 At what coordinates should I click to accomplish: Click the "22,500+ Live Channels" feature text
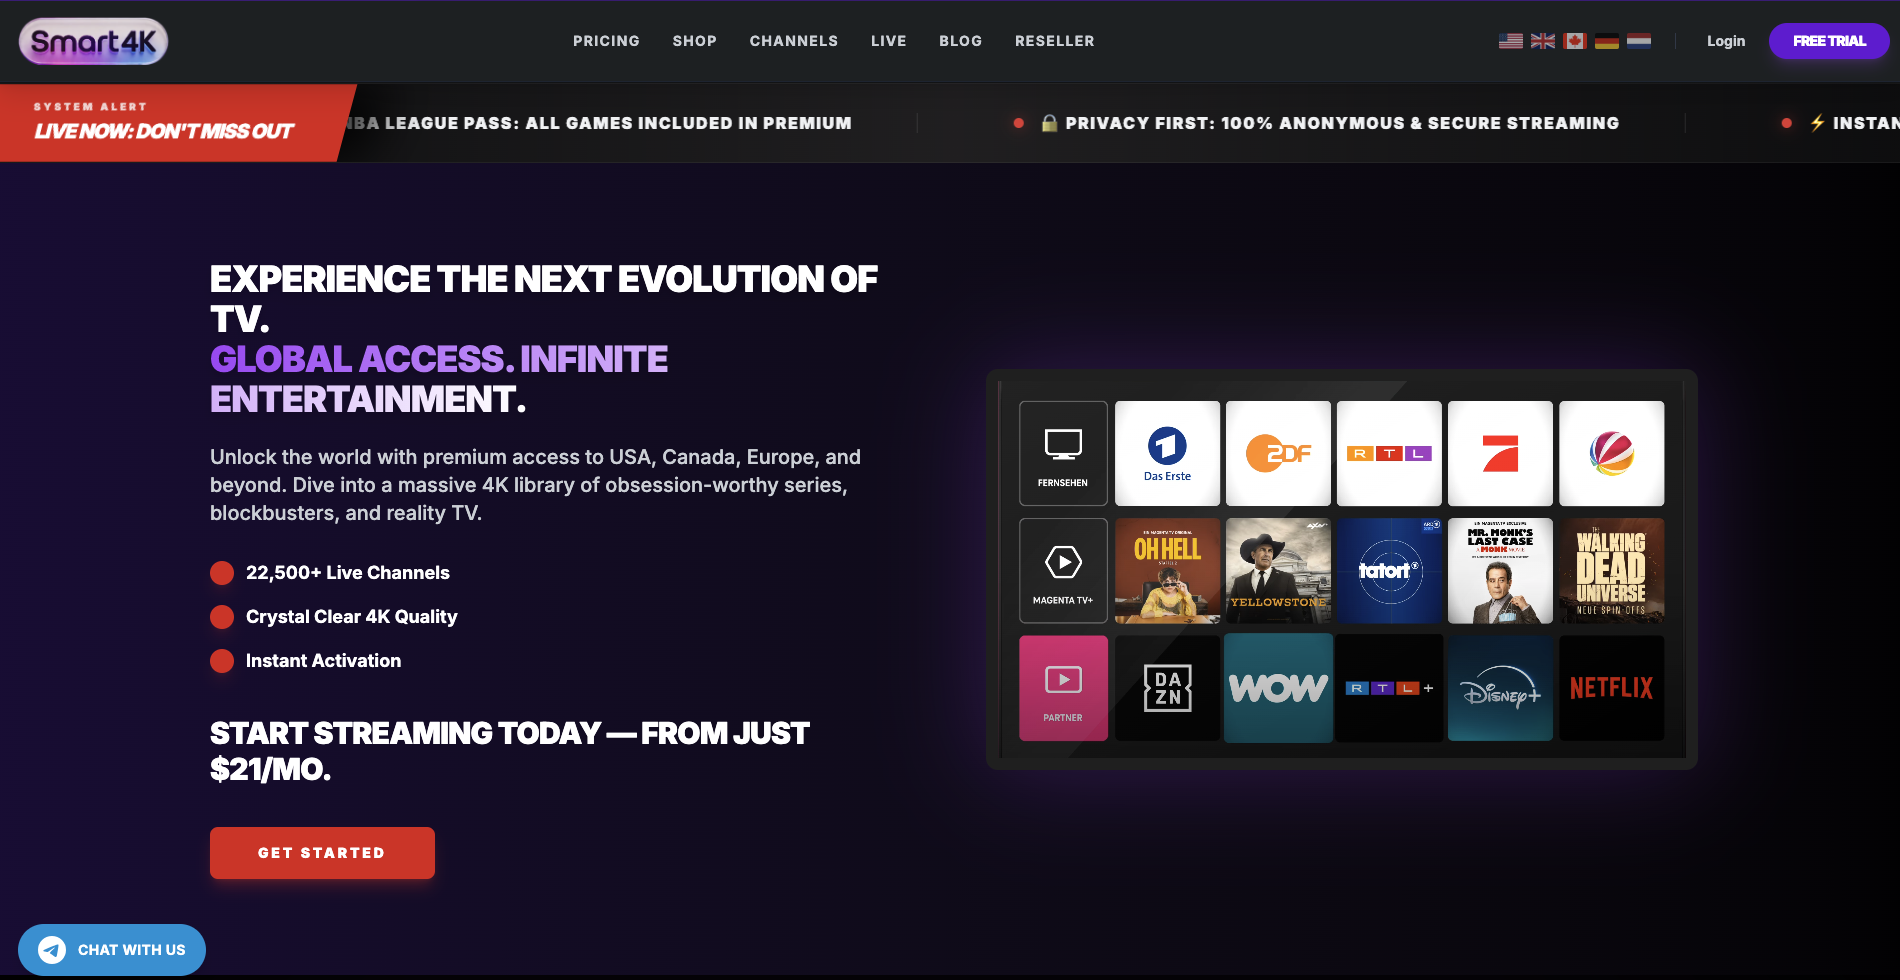coord(348,573)
